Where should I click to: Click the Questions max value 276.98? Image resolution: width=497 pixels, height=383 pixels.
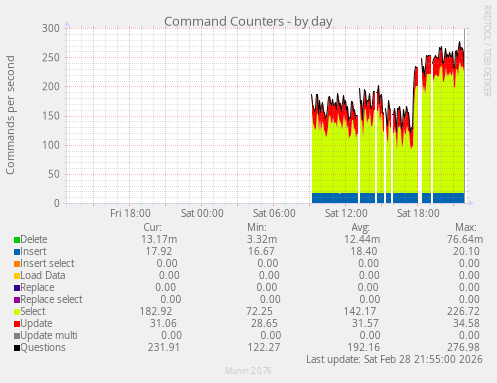(463, 347)
